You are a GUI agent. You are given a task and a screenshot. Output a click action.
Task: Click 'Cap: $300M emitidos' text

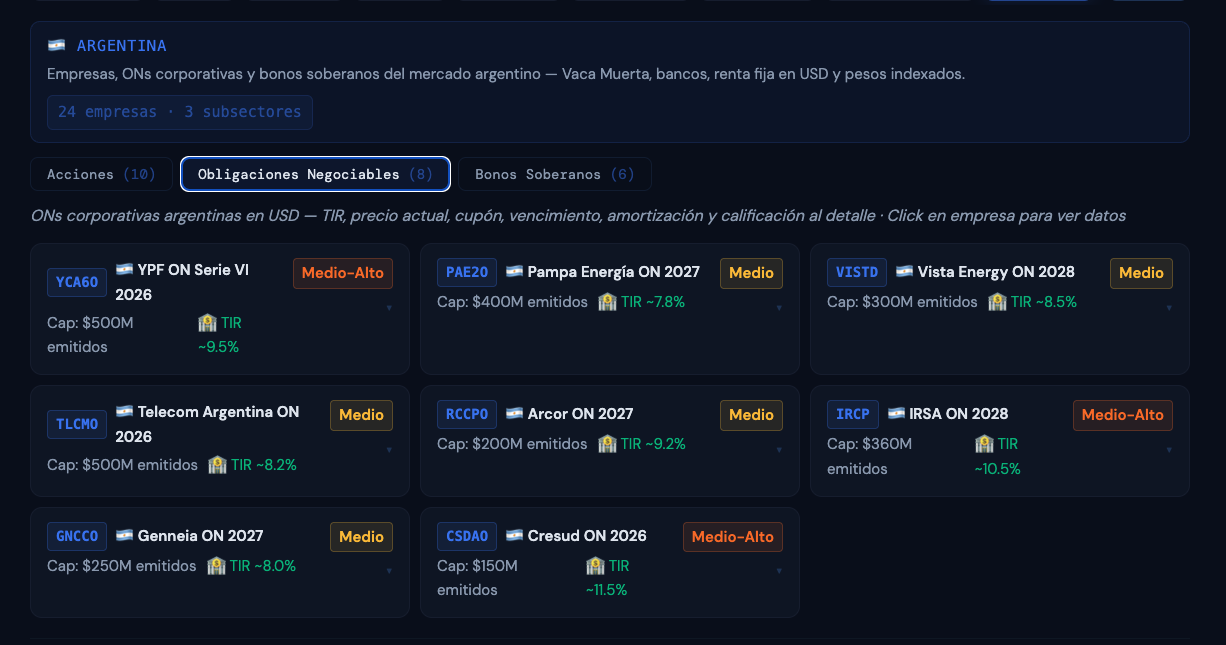[x=902, y=301]
